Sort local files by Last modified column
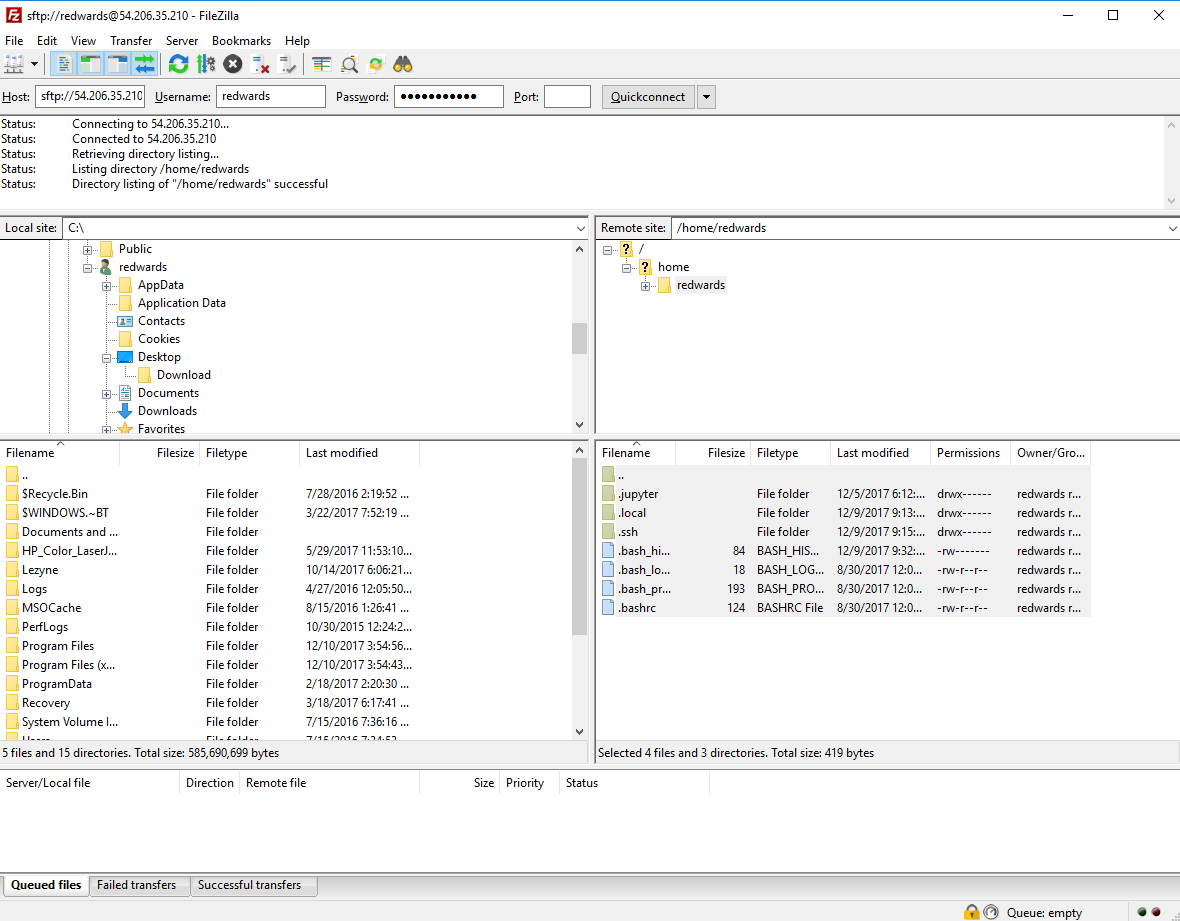Viewport: 1180px width, 921px height. tap(359, 453)
